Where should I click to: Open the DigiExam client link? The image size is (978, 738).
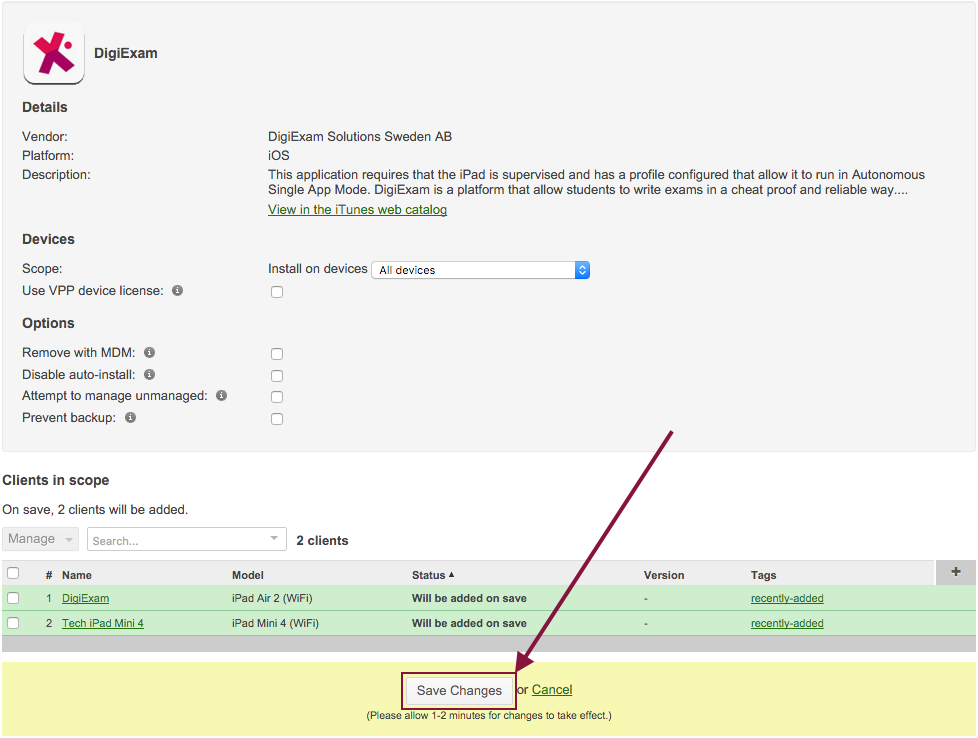[85, 598]
